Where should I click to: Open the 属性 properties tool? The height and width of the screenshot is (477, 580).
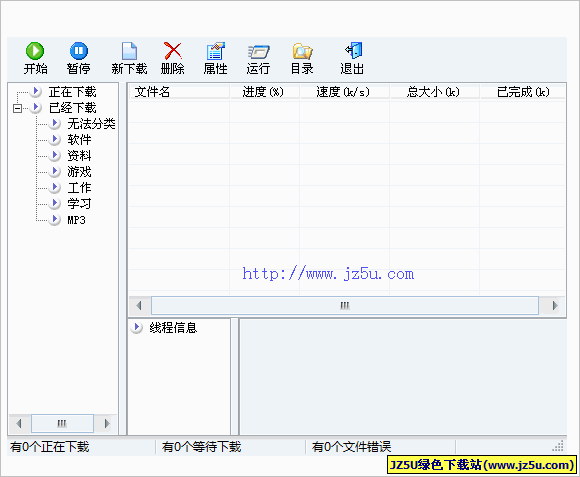[215, 58]
